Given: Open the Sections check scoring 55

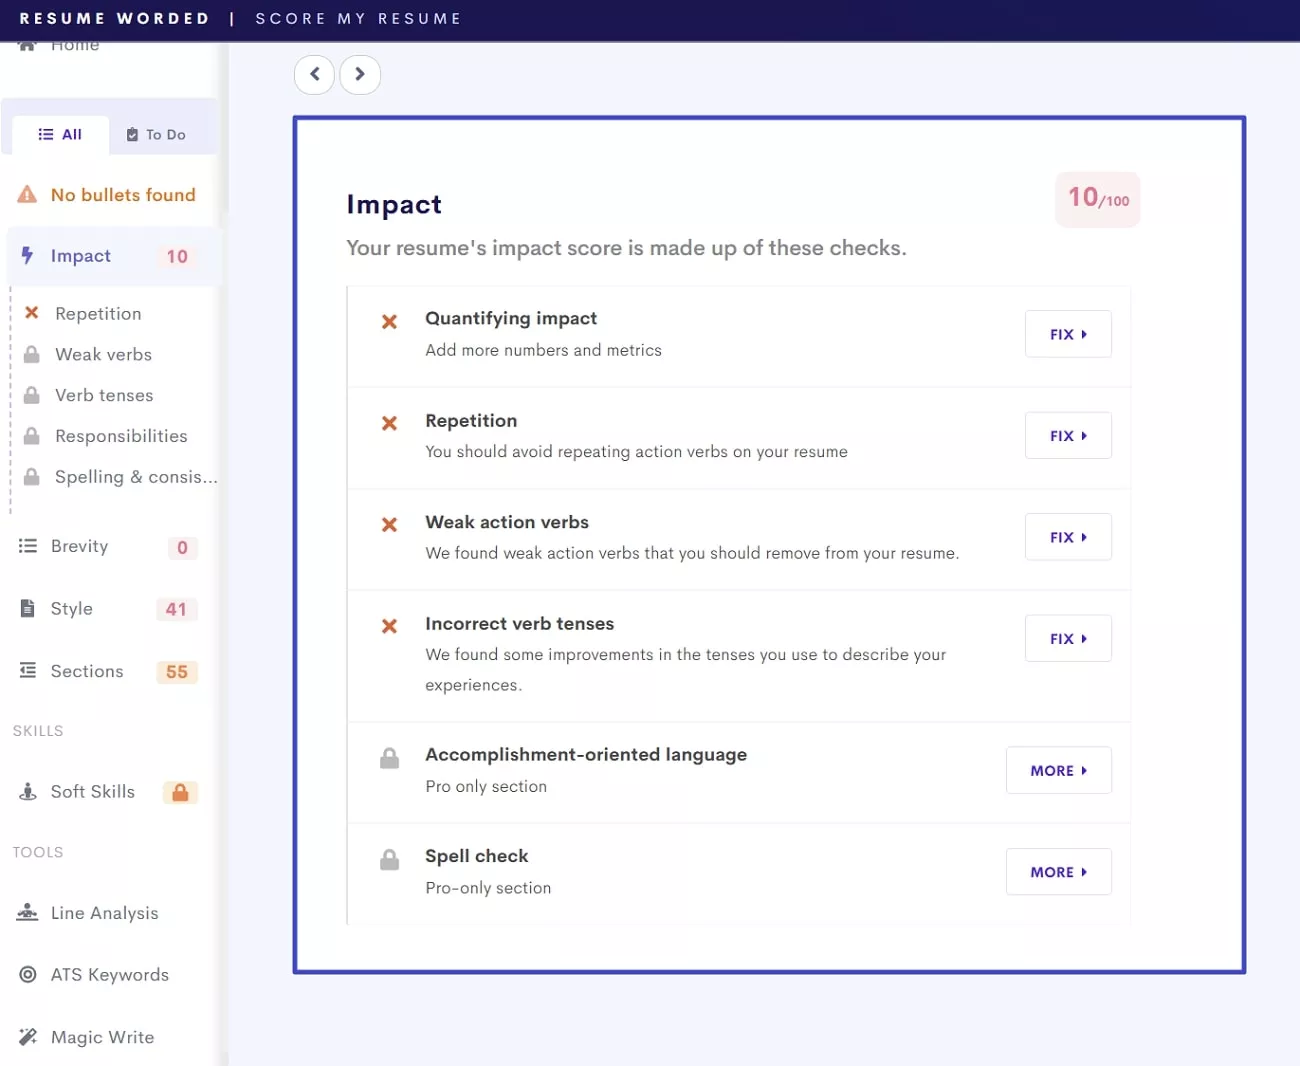Looking at the screenshot, I should [x=87, y=671].
